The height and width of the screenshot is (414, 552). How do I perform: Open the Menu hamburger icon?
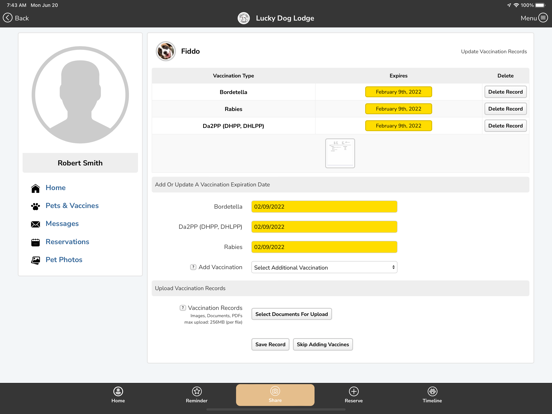point(543,18)
